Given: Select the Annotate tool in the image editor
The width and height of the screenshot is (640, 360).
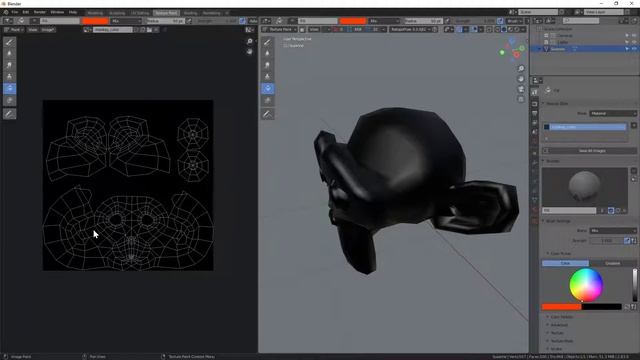Looking at the screenshot, I should 9,114.
